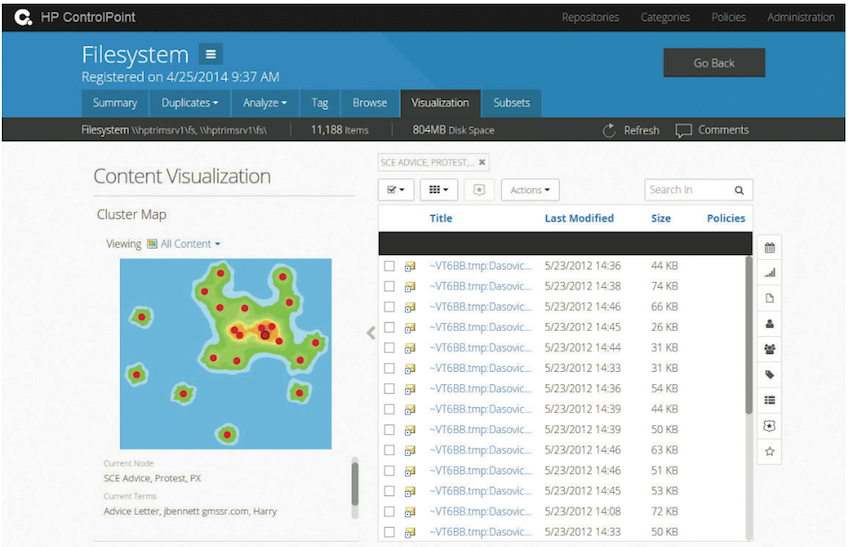Image resolution: width=850 pixels, height=547 pixels.
Task: Sort by the Title column header
Action: click(441, 218)
